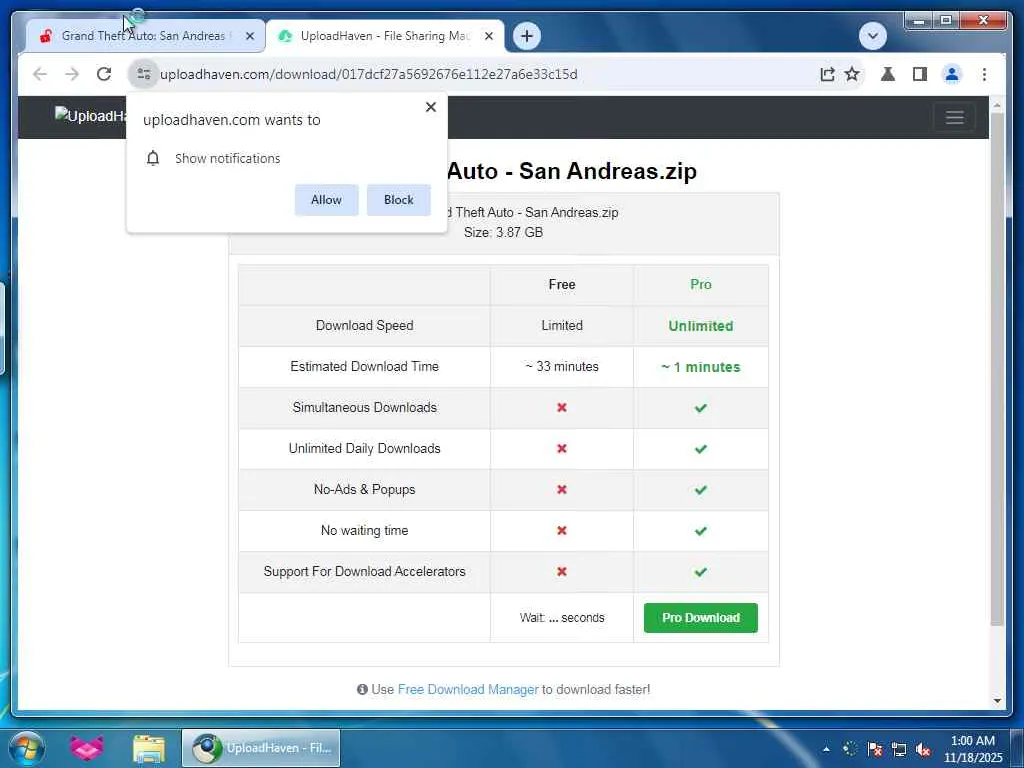Click the scrollbar up arrow
The height and width of the screenshot is (768, 1024).
click(x=997, y=104)
